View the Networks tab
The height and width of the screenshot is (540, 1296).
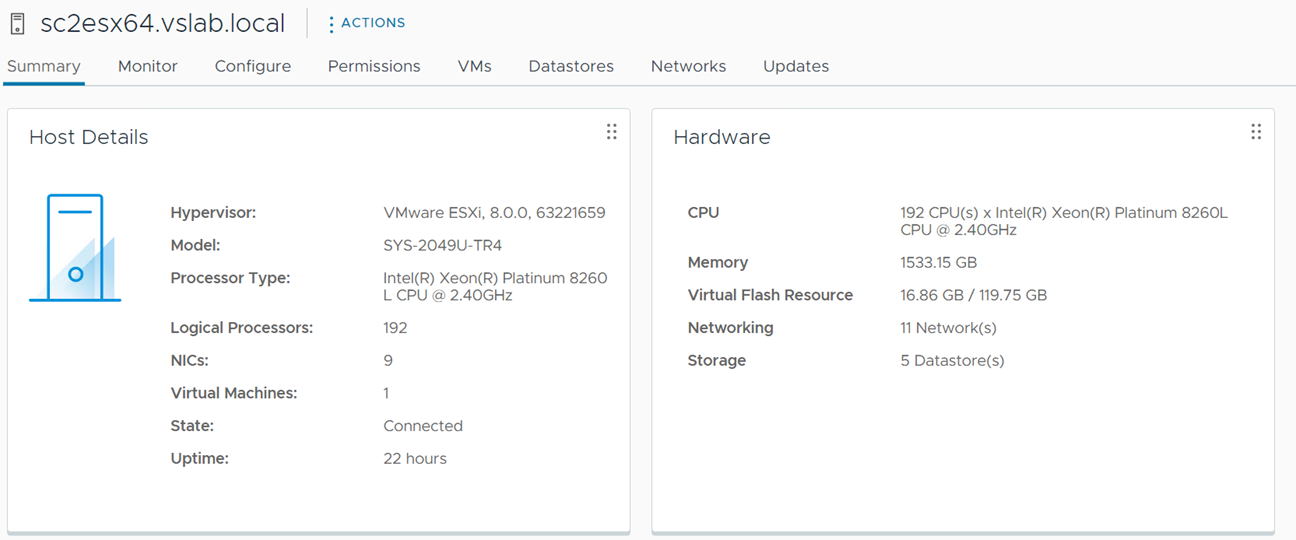coord(688,66)
